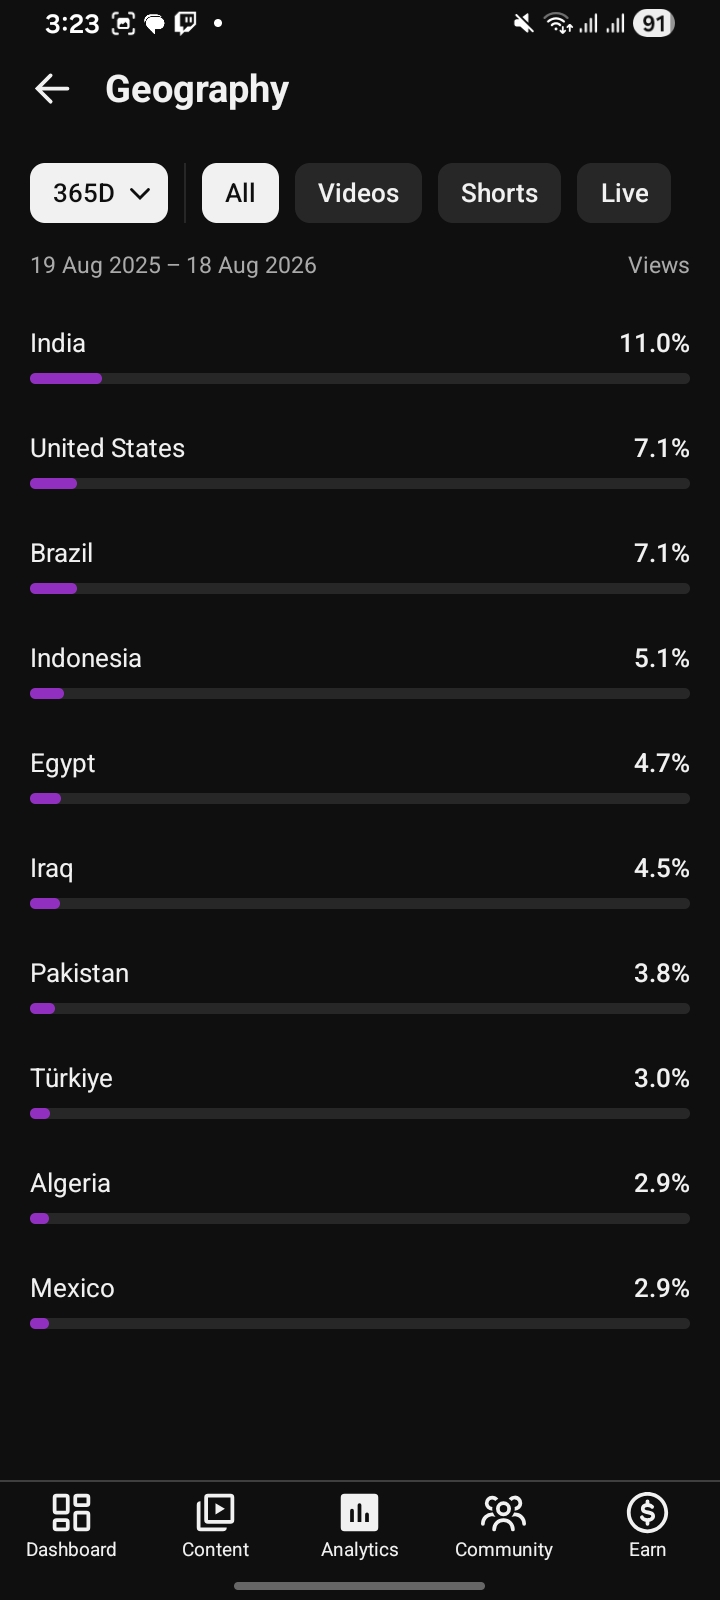Screen dimensions: 720x1600
Task: Open the Dashboard icon in bottom bar
Action: 71,1512
